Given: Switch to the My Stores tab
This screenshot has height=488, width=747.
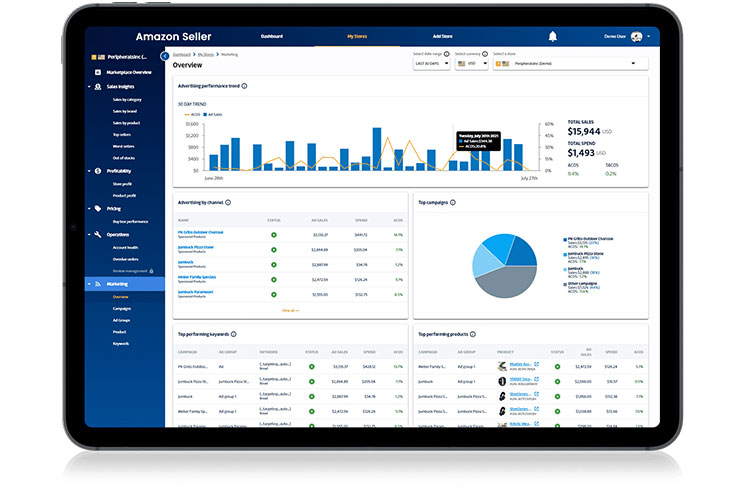Looking at the screenshot, I should point(357,36).
